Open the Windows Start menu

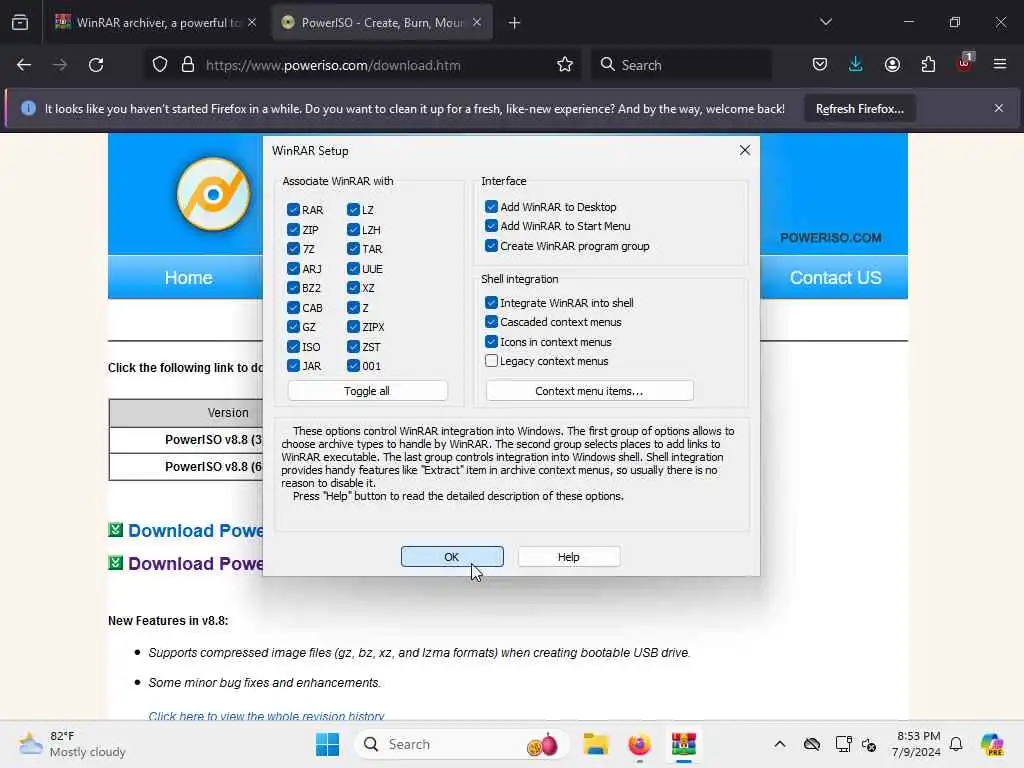[x=327, y=744]
